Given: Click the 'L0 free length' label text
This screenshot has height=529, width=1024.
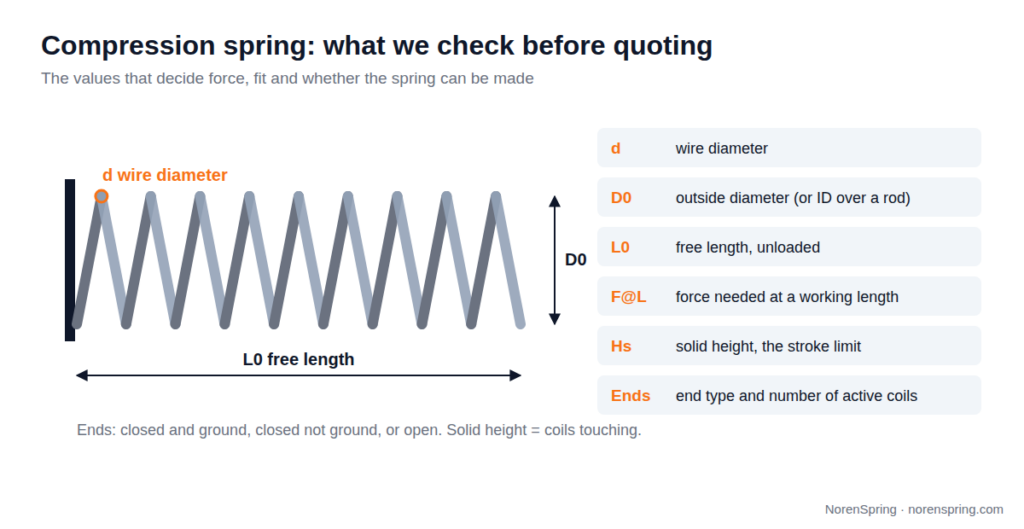Looking at the screenshot, I should click(x=298, y=359).
